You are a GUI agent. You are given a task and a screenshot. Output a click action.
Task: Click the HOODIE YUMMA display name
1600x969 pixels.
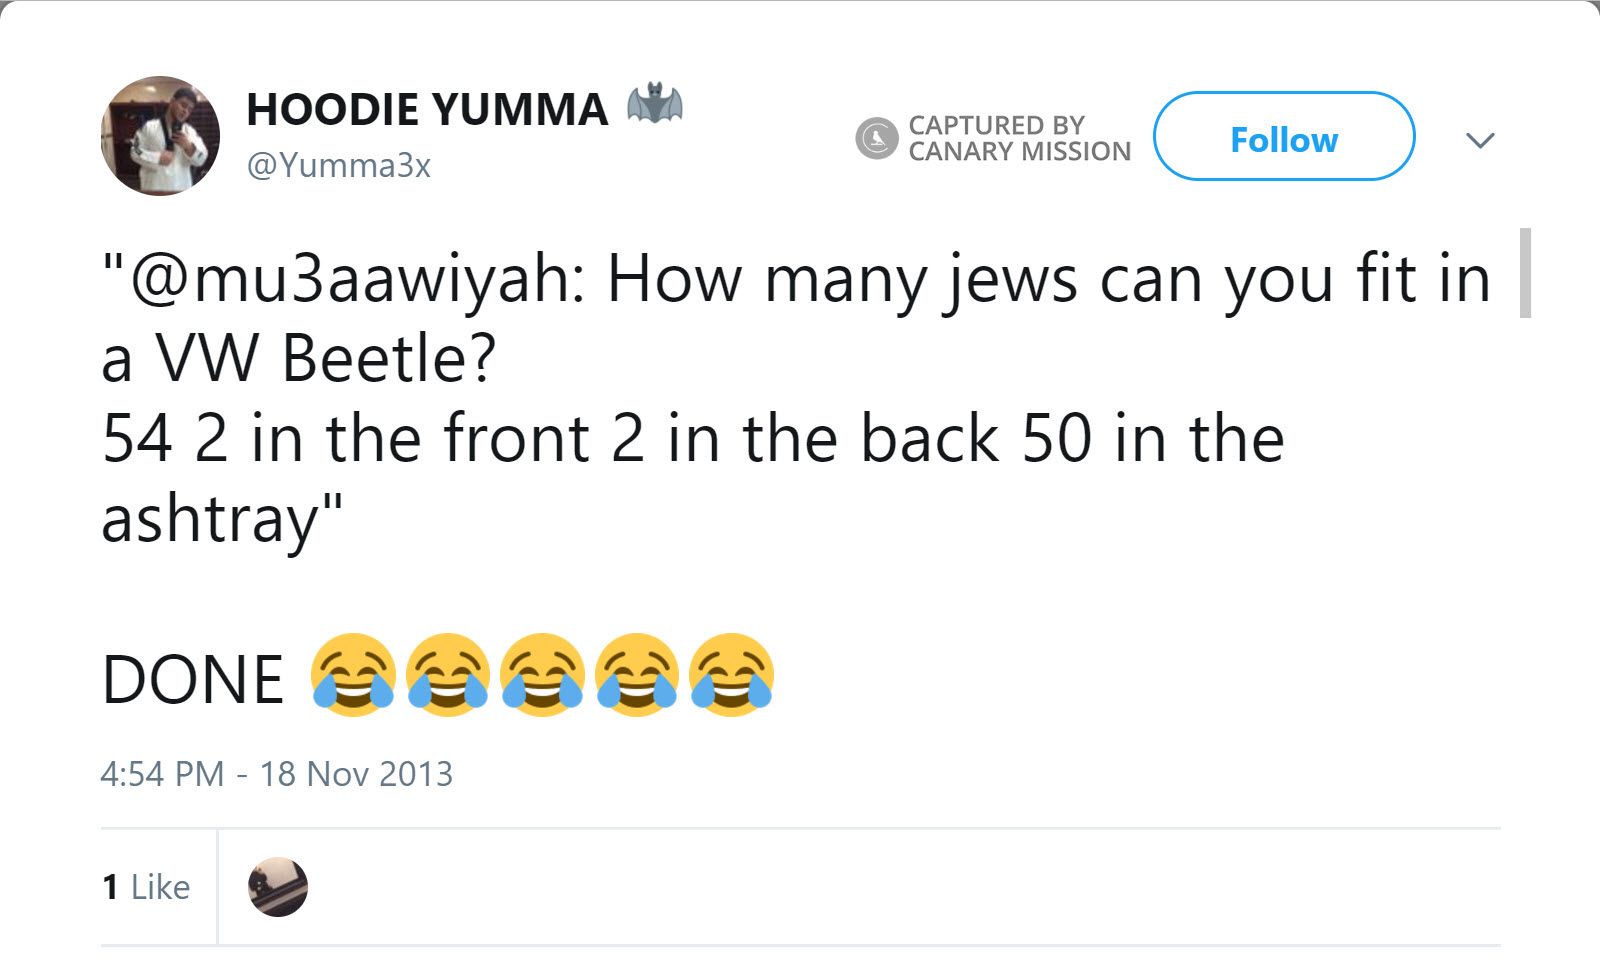coord(427,109)
